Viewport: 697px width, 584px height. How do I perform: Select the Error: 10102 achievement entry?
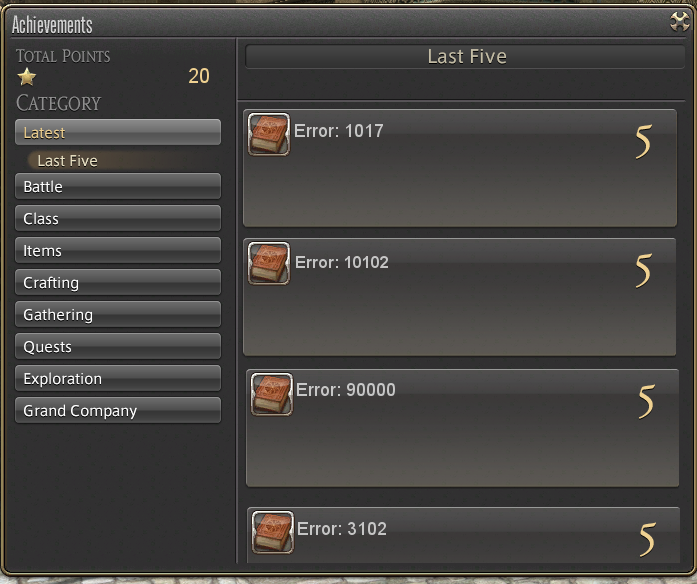coord(460,297)
